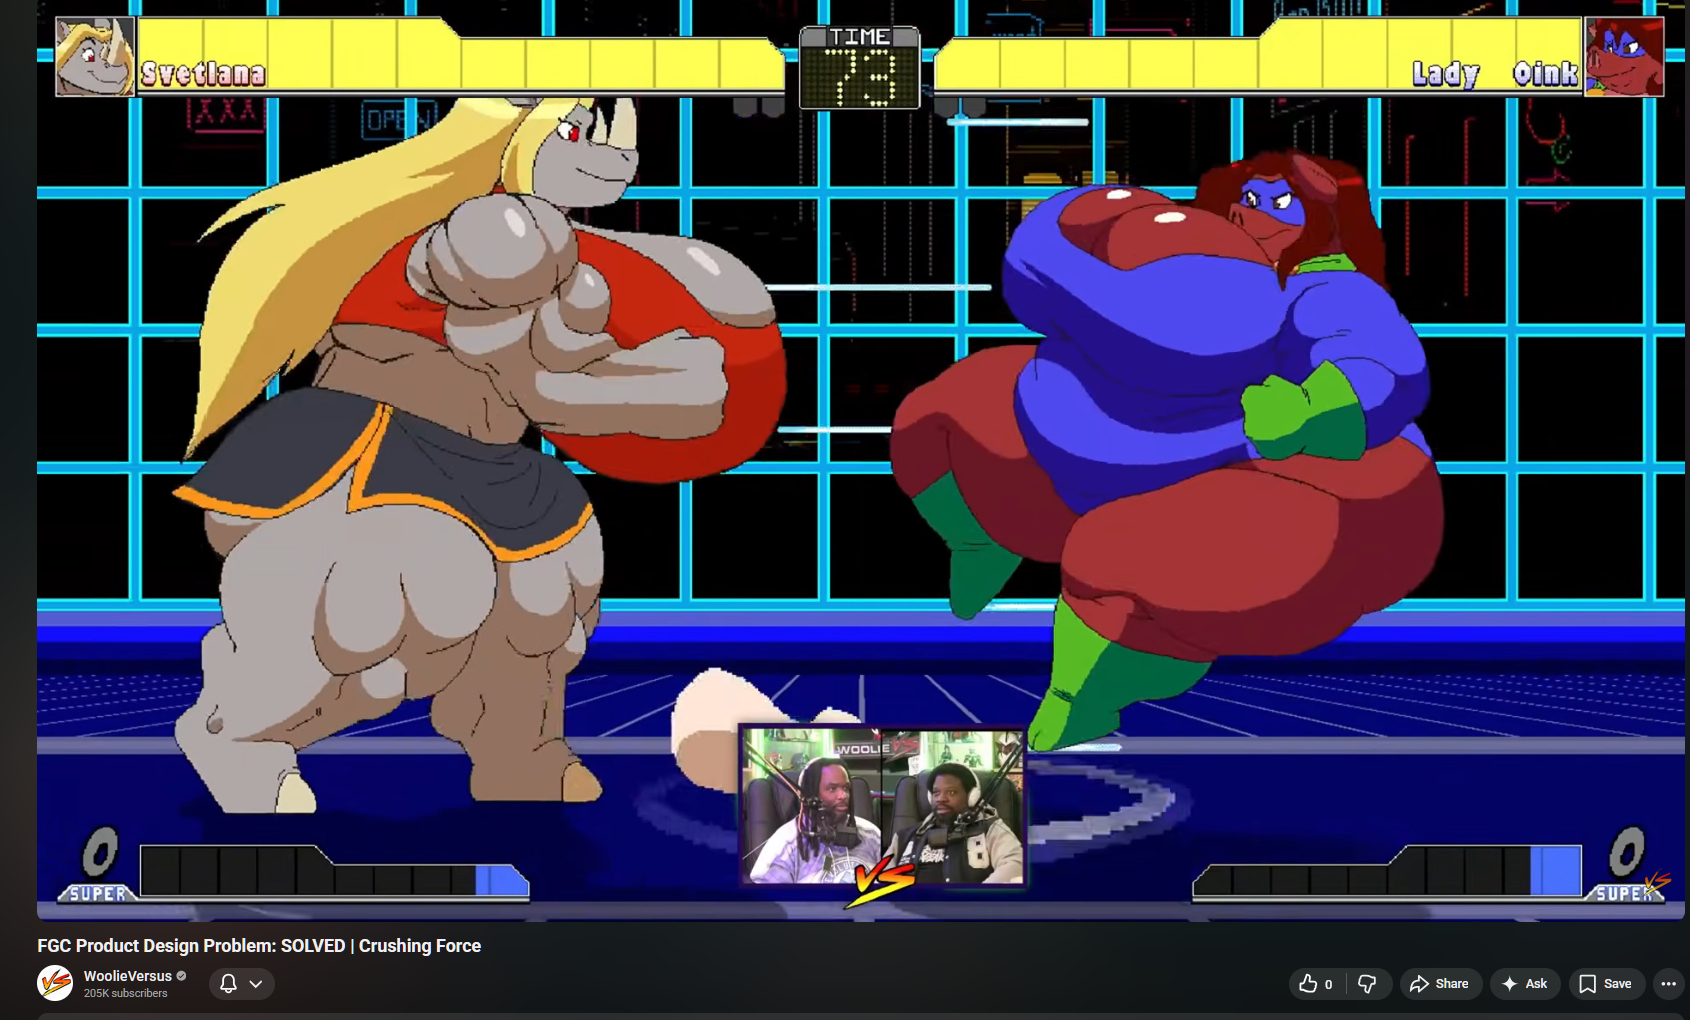Click the Svetlana character portrait in video
1690x1020 pixels.
(x=94, y=57)
